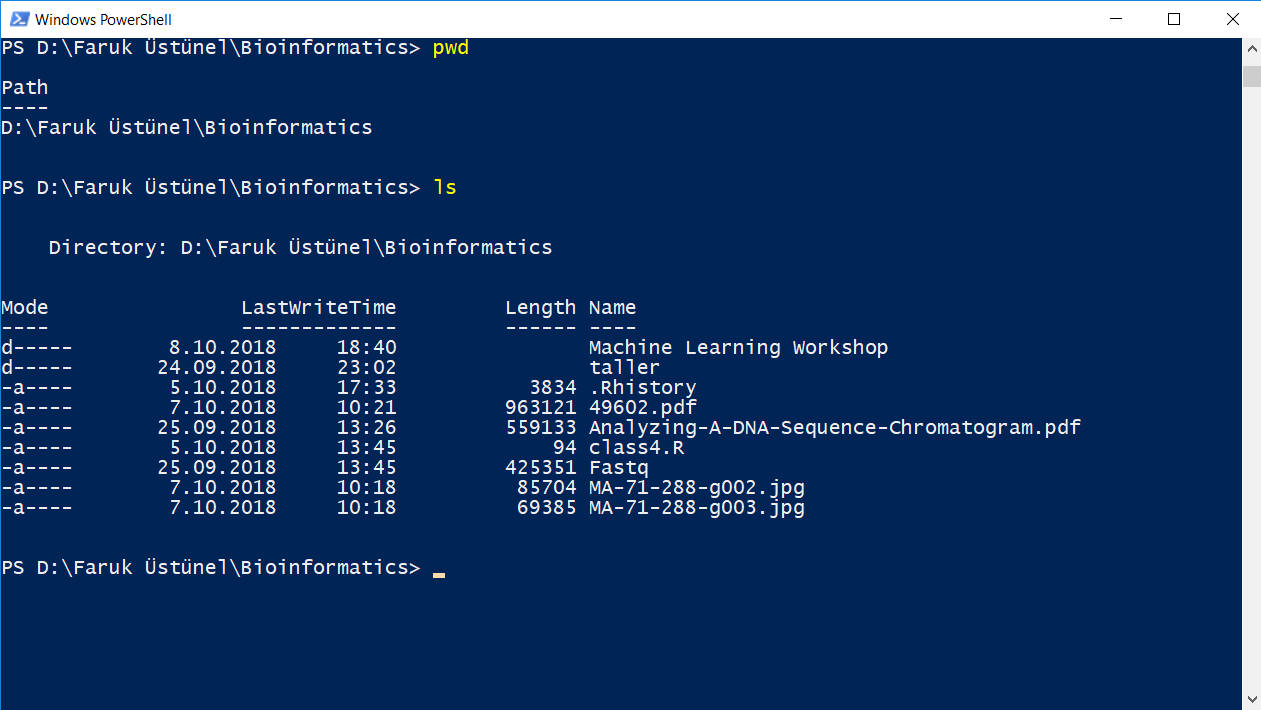Close the Windows PowerShell window
Screen dimensions: 1261x710
pos(1232,19)
